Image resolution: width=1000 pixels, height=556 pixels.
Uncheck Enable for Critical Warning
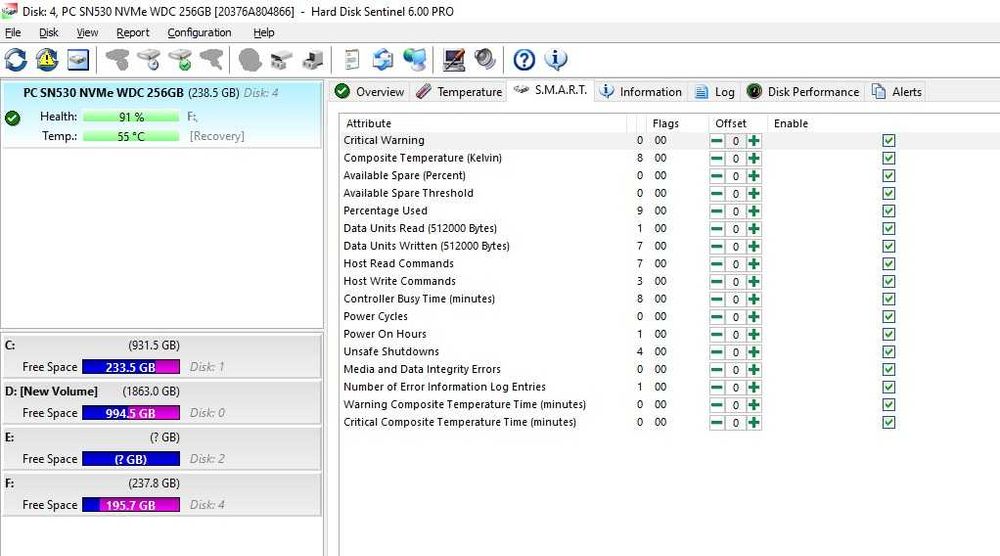pyautogui.click(x=888, y=140)
